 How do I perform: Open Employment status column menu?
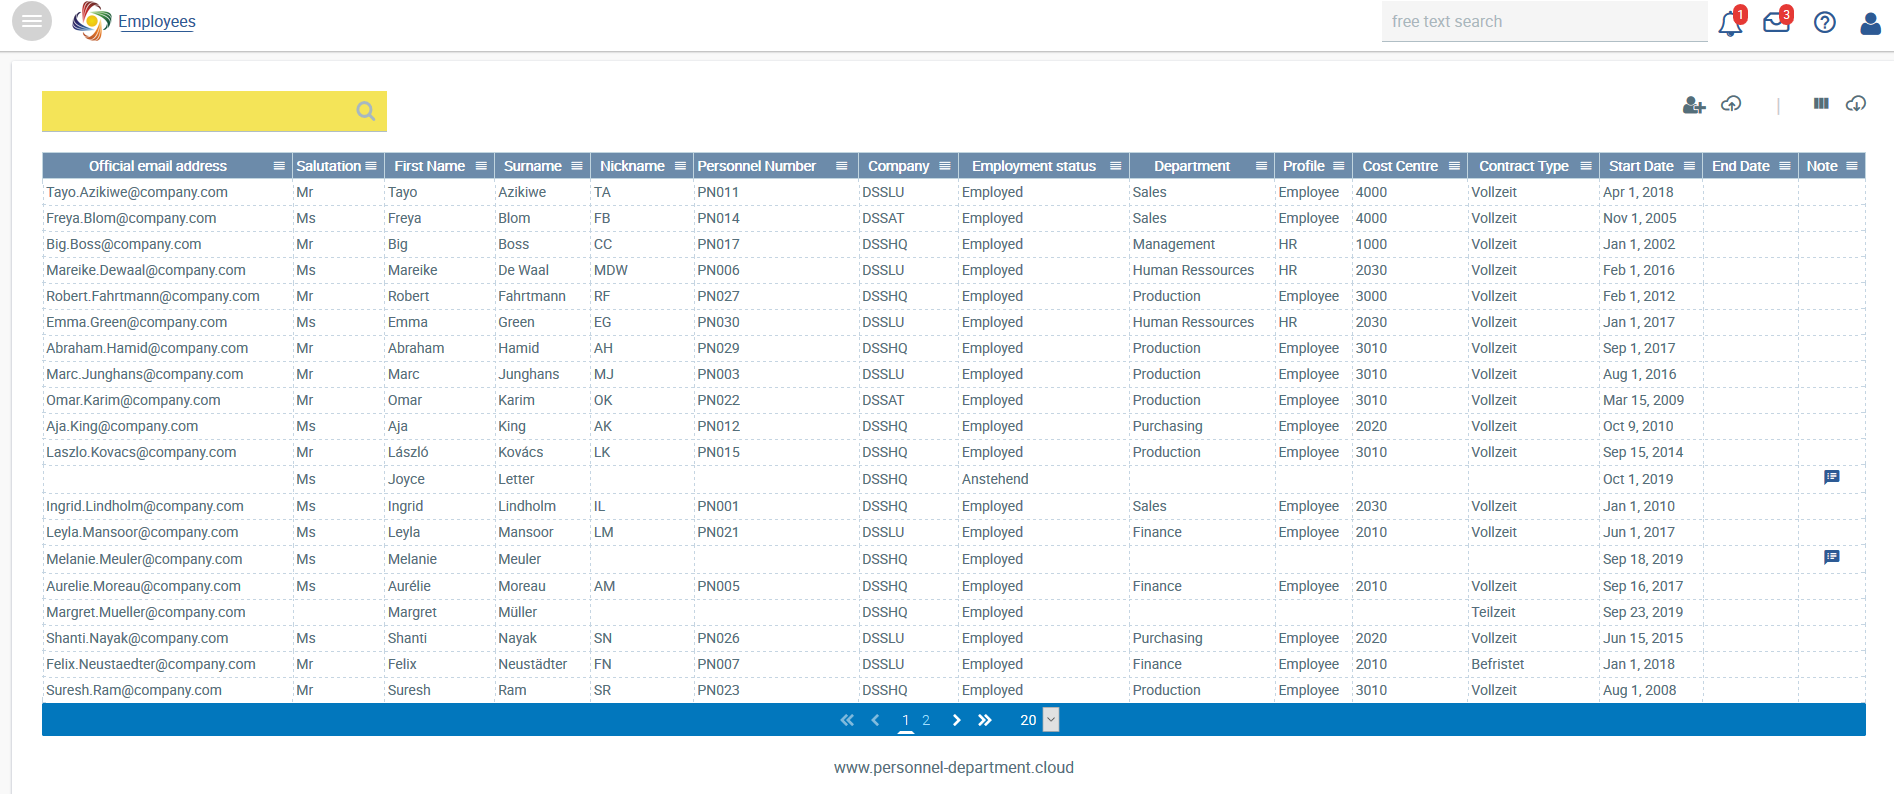pos(1115,166)
